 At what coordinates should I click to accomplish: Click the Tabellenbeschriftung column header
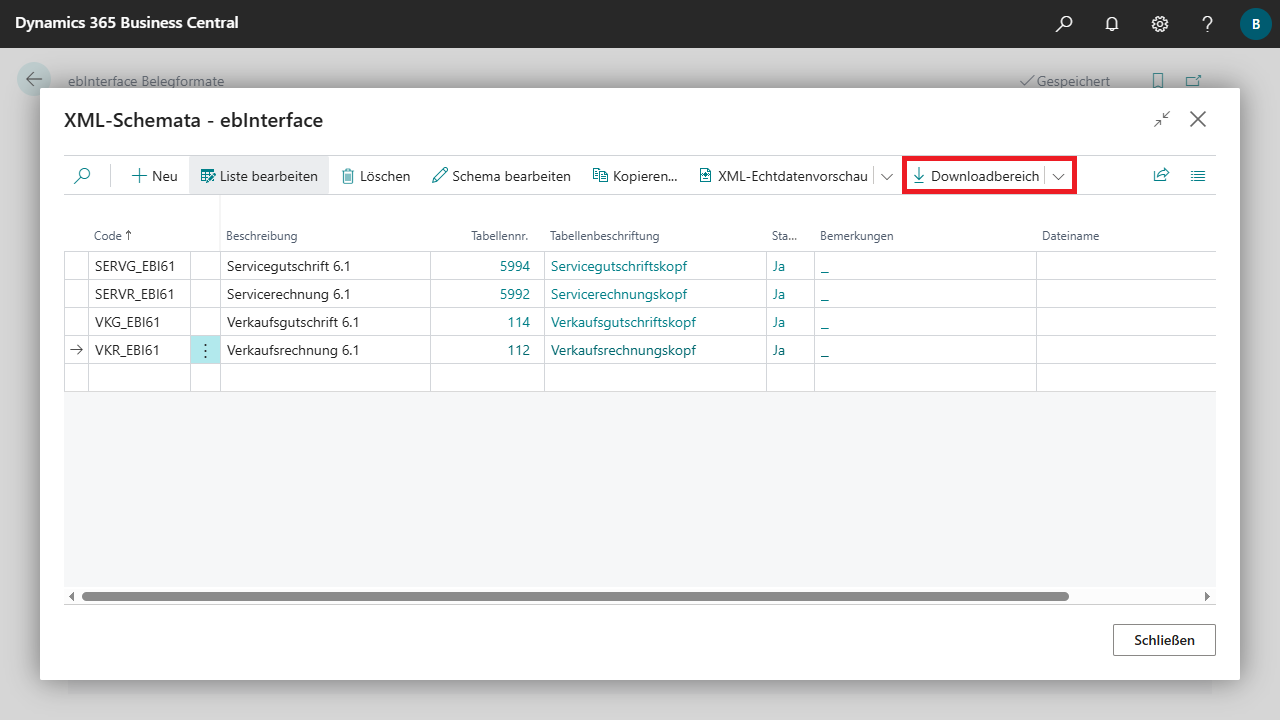point(604,236)
